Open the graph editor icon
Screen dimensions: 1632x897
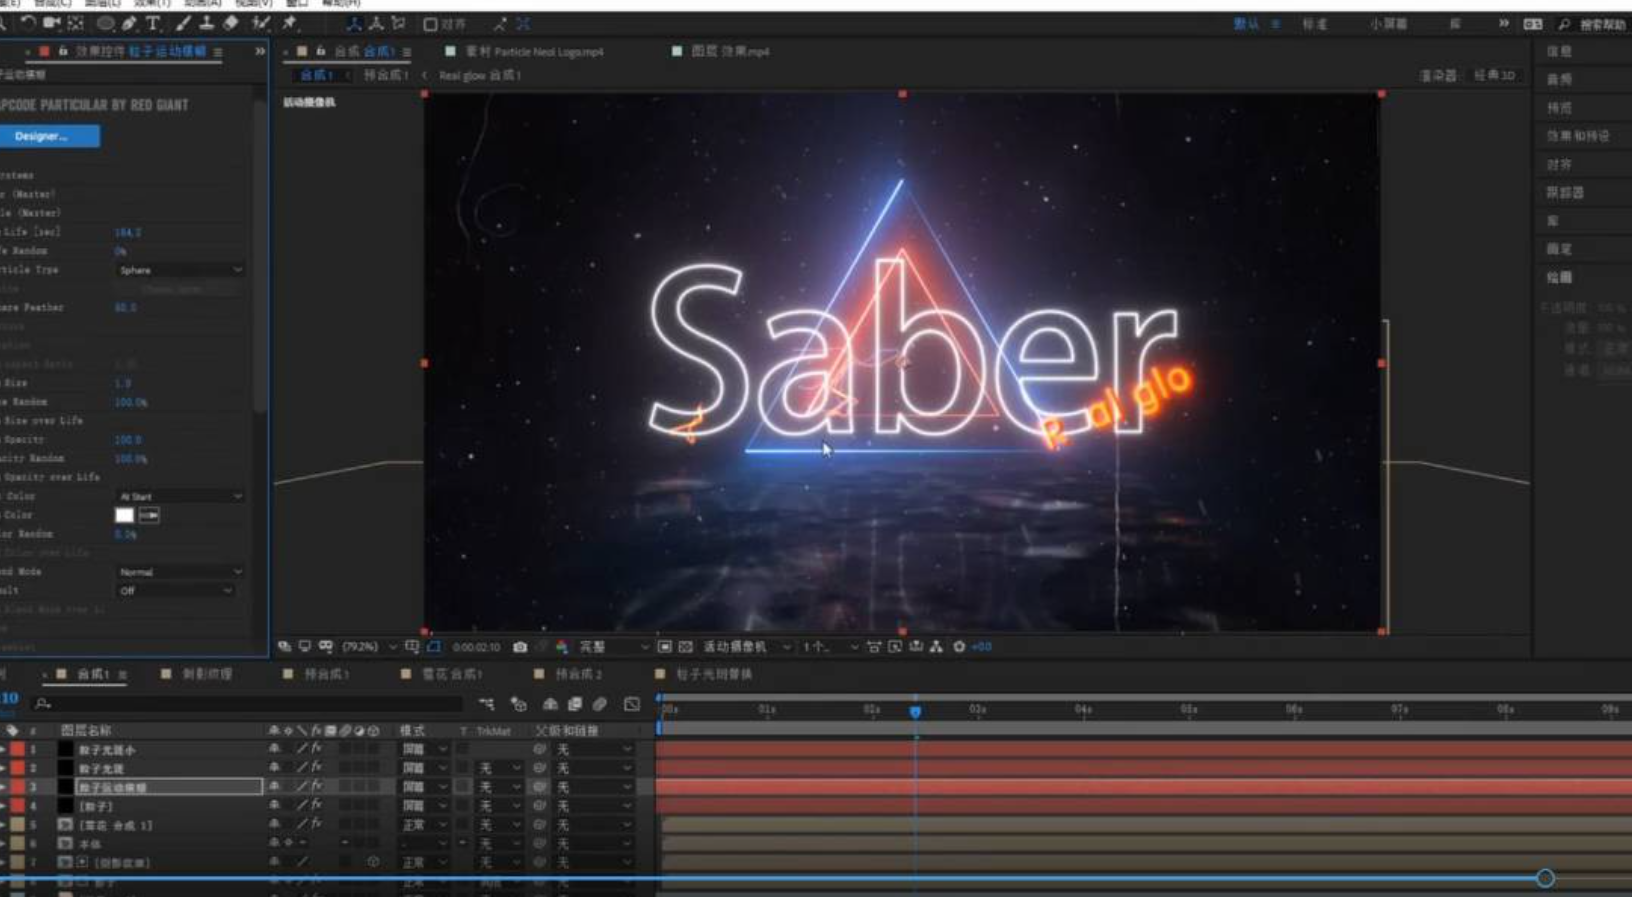(632, 704)
